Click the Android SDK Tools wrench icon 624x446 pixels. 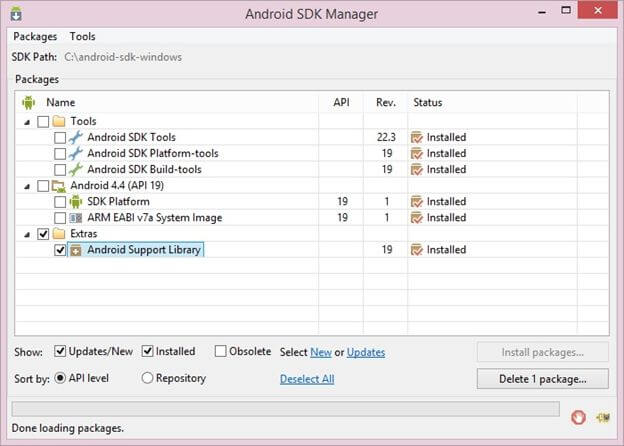tap(76, 137)
